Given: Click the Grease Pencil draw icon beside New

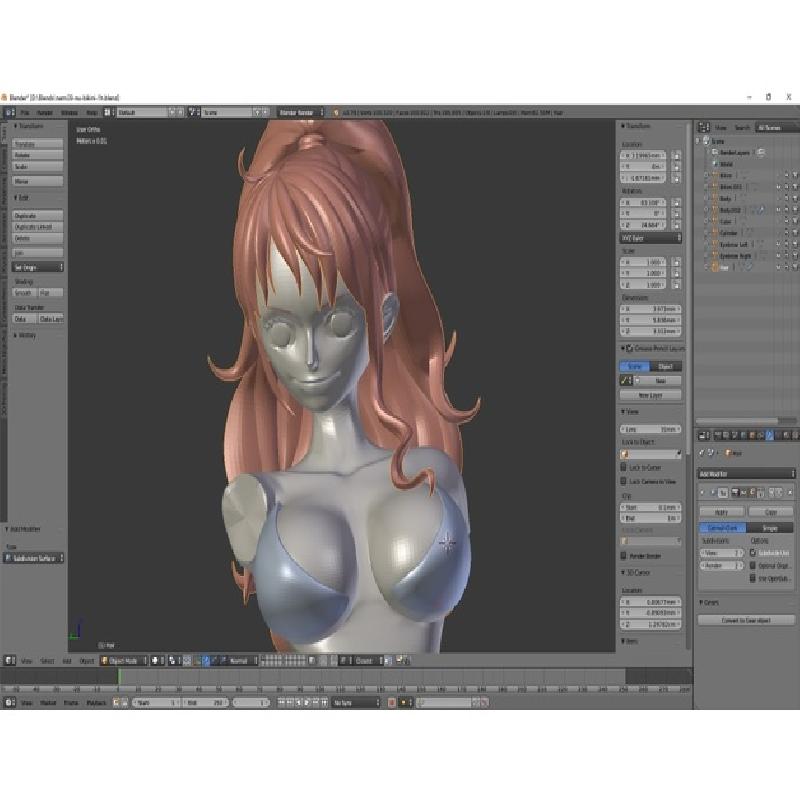Looking at the screenshot, I should coord(626,381).
